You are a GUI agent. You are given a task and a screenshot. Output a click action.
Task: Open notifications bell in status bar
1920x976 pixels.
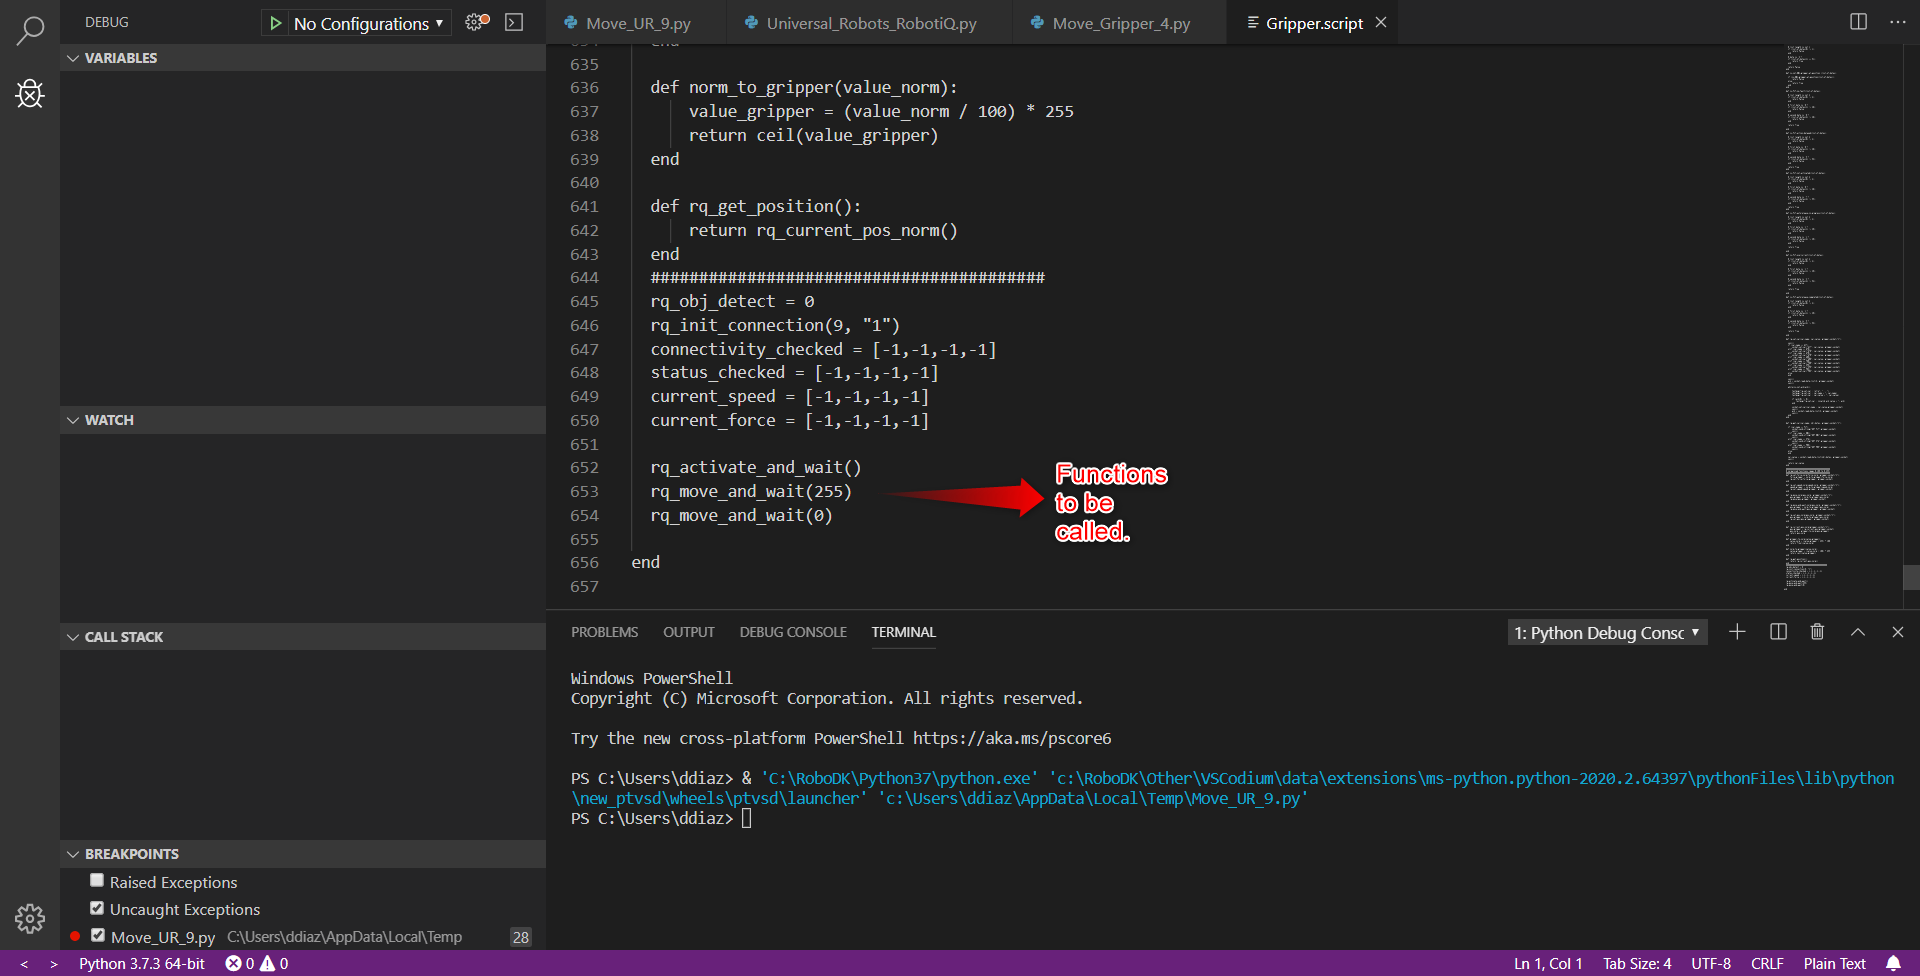point(1893,963)
